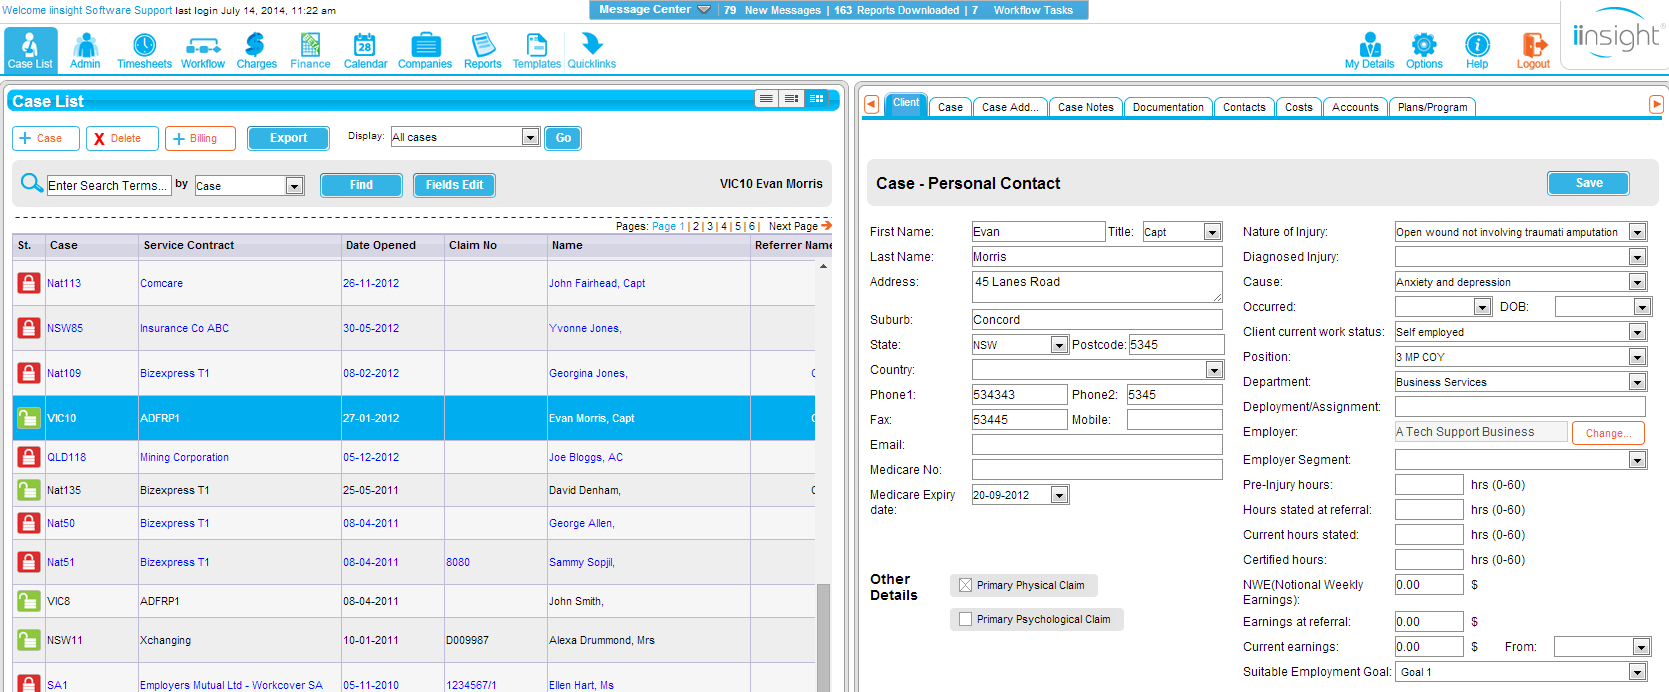Screen dimensions: 1669x692
Task: Open the Timesheets clock icon
Action: coord(144,46)
